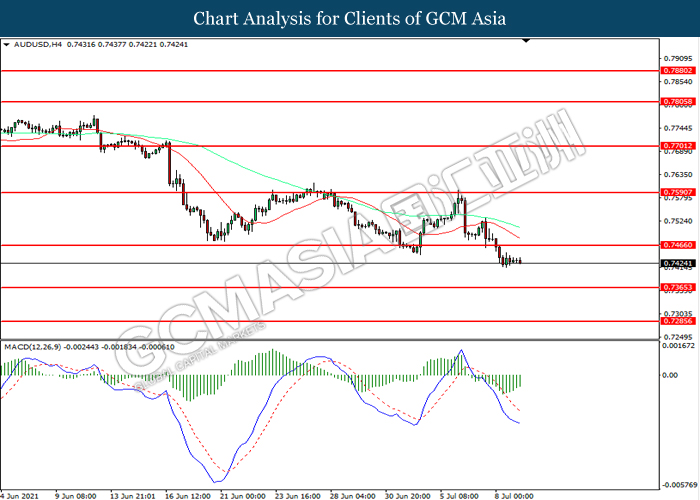Click the 0.73035 price axis value
Viewport: 700px width, 500px height.
click(x=678, y=314)
